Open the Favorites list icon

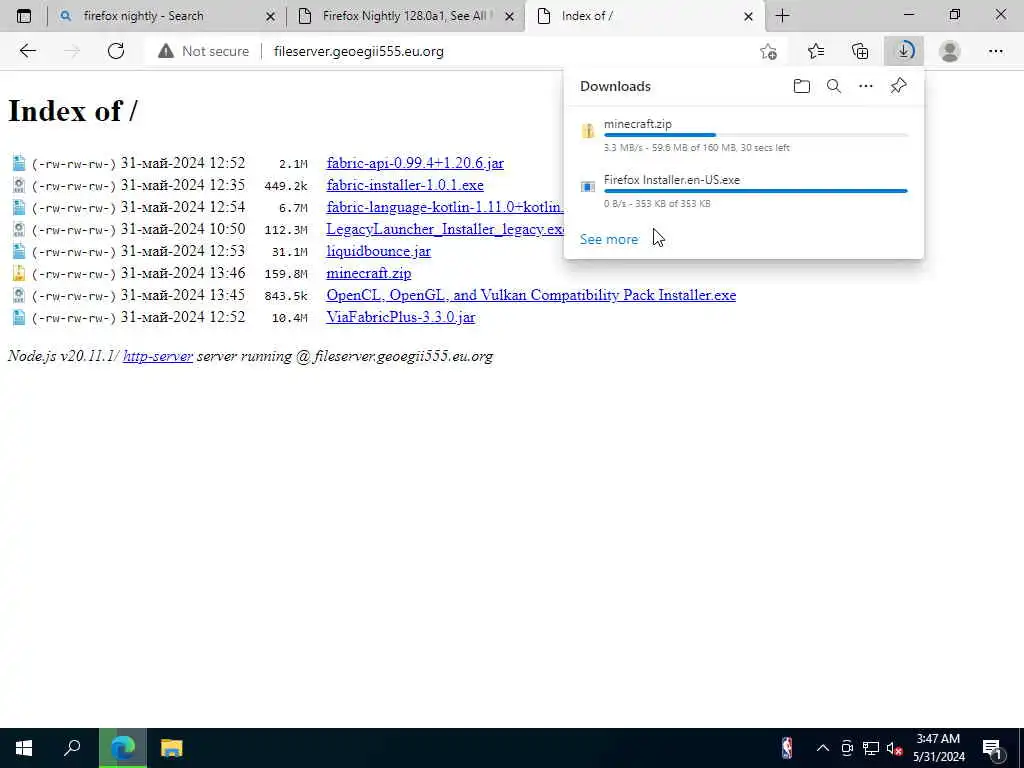click(x=816, y=51)
